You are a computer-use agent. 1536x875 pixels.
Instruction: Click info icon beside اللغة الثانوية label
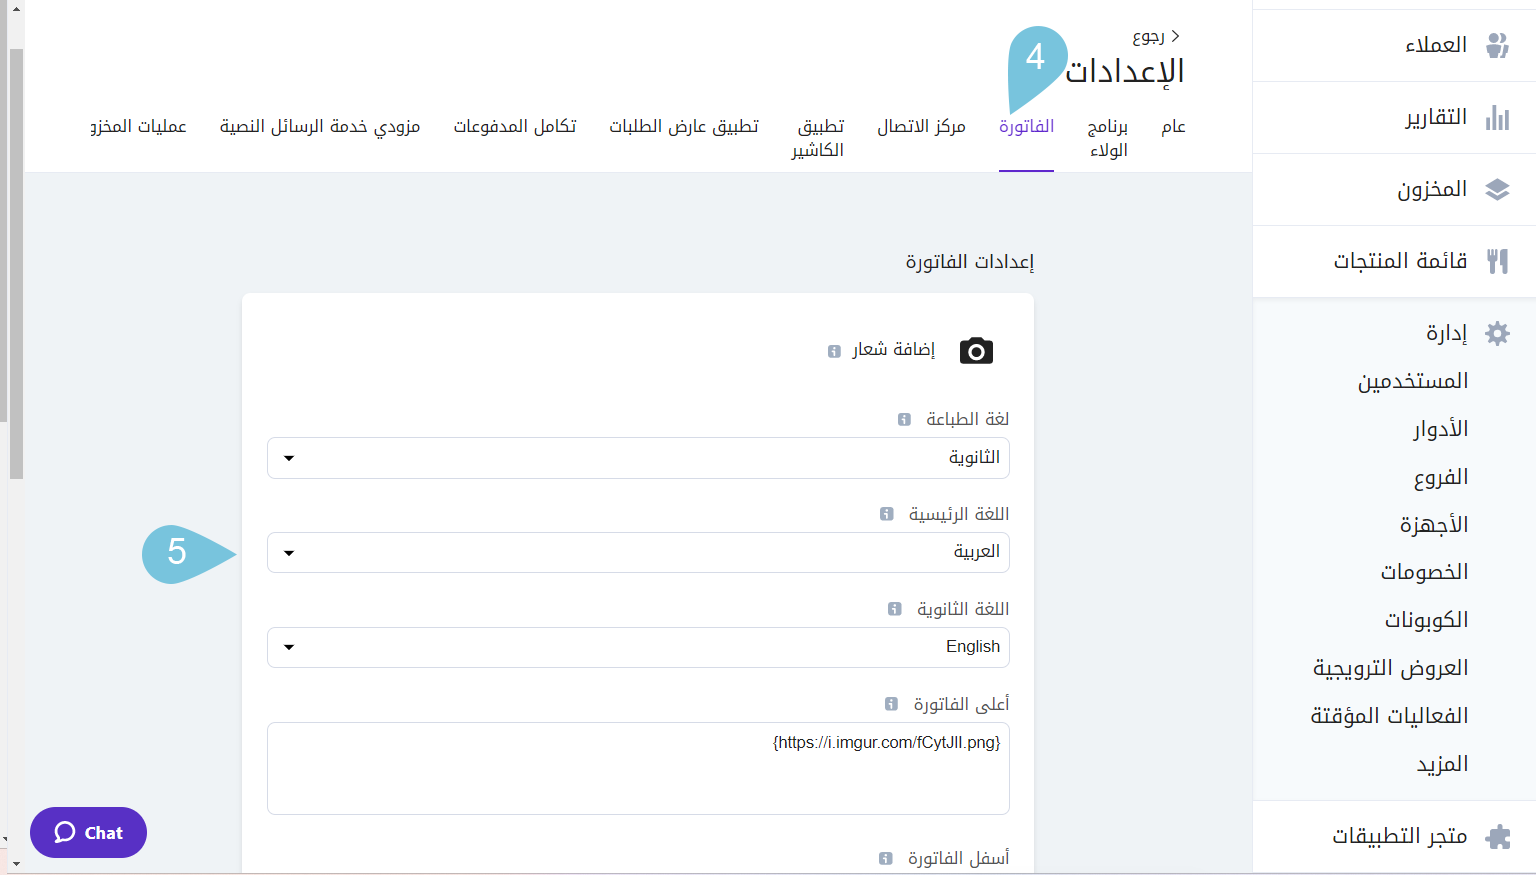895,609
